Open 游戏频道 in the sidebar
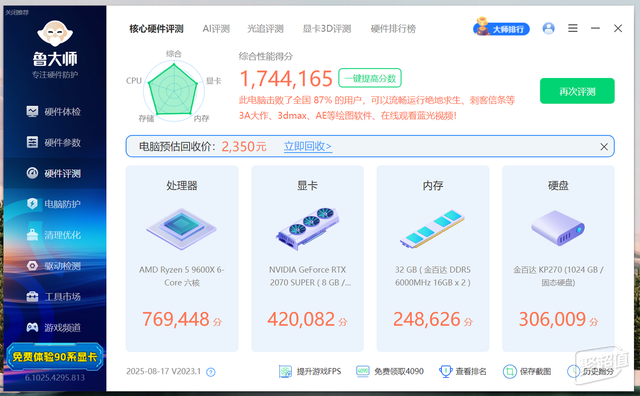The height and width of the screenshot is (396, 640). coord(54,327)
